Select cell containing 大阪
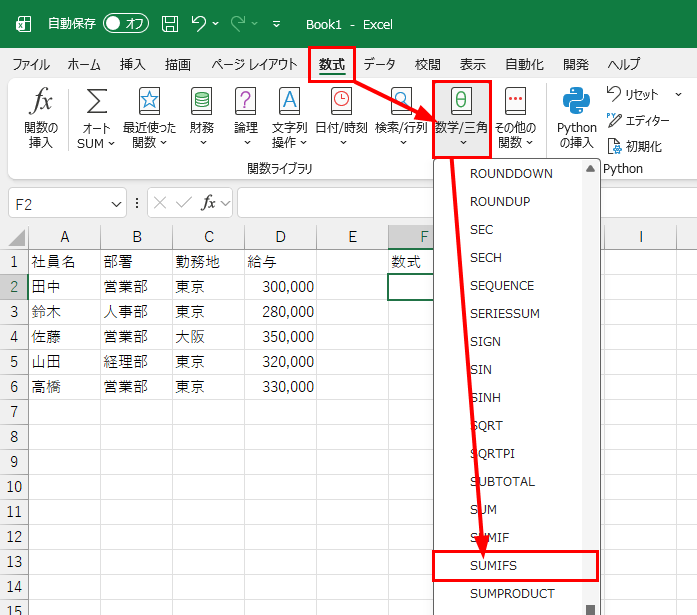This screenshot has height=615, width=697. tap(208, 337)
